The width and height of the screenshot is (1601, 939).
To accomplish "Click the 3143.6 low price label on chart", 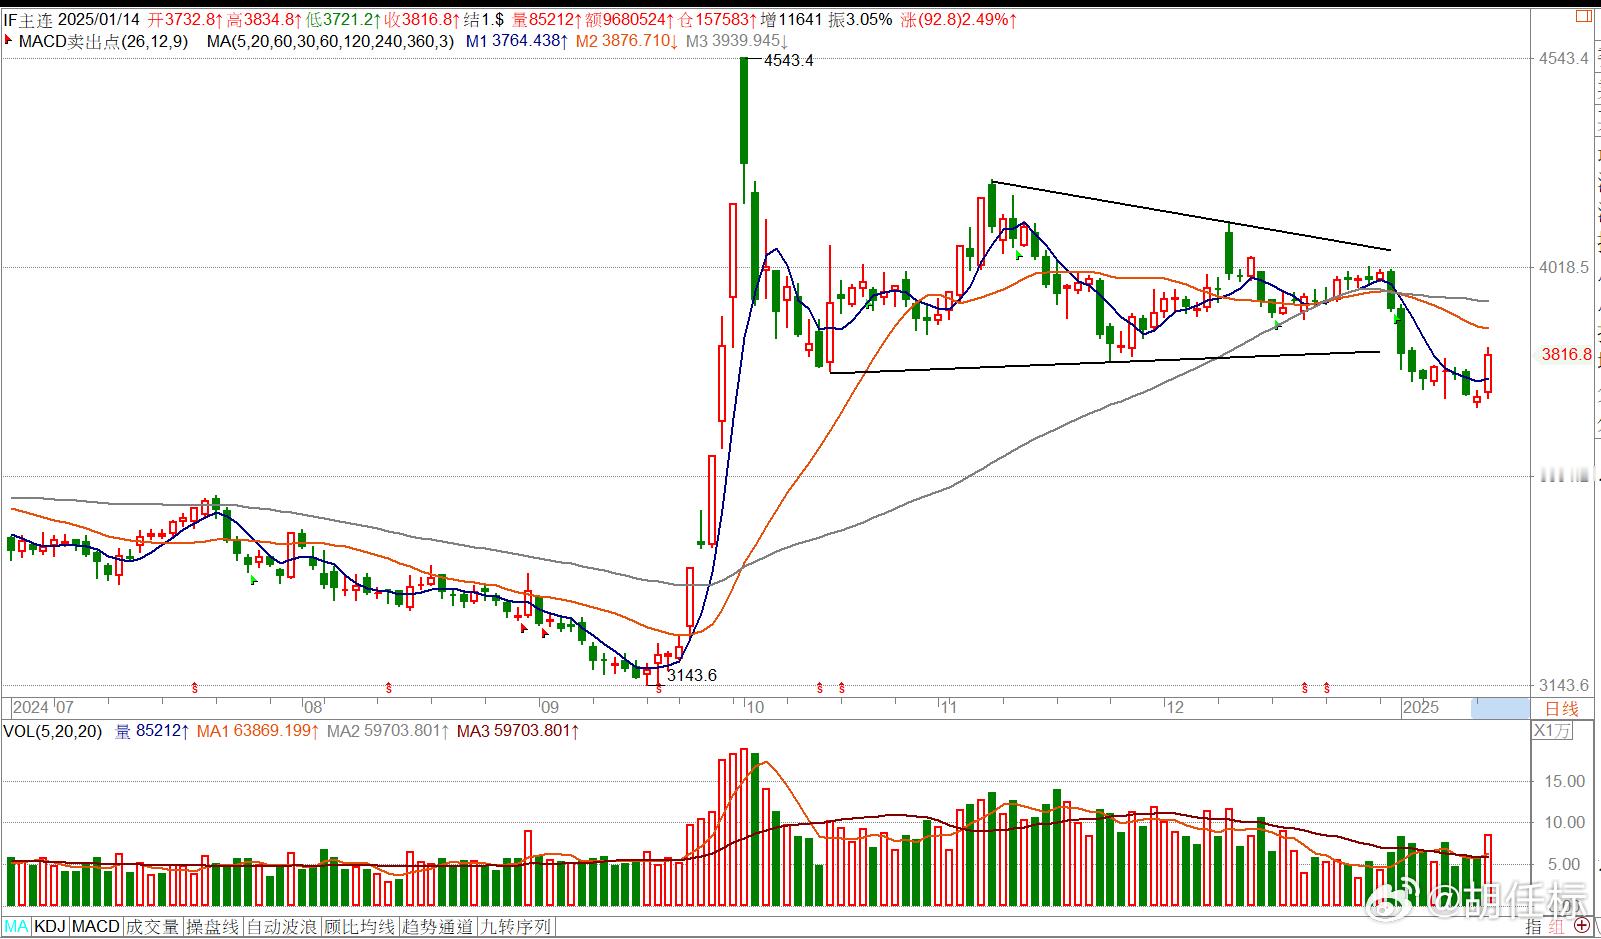I will [692, 675].
